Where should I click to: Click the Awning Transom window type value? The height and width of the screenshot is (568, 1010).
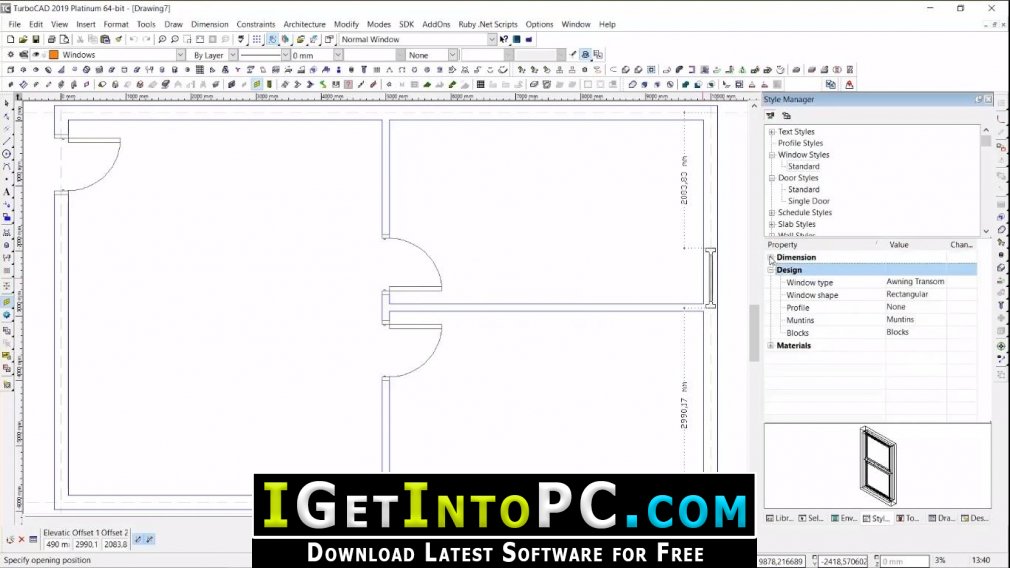point(915,281)
